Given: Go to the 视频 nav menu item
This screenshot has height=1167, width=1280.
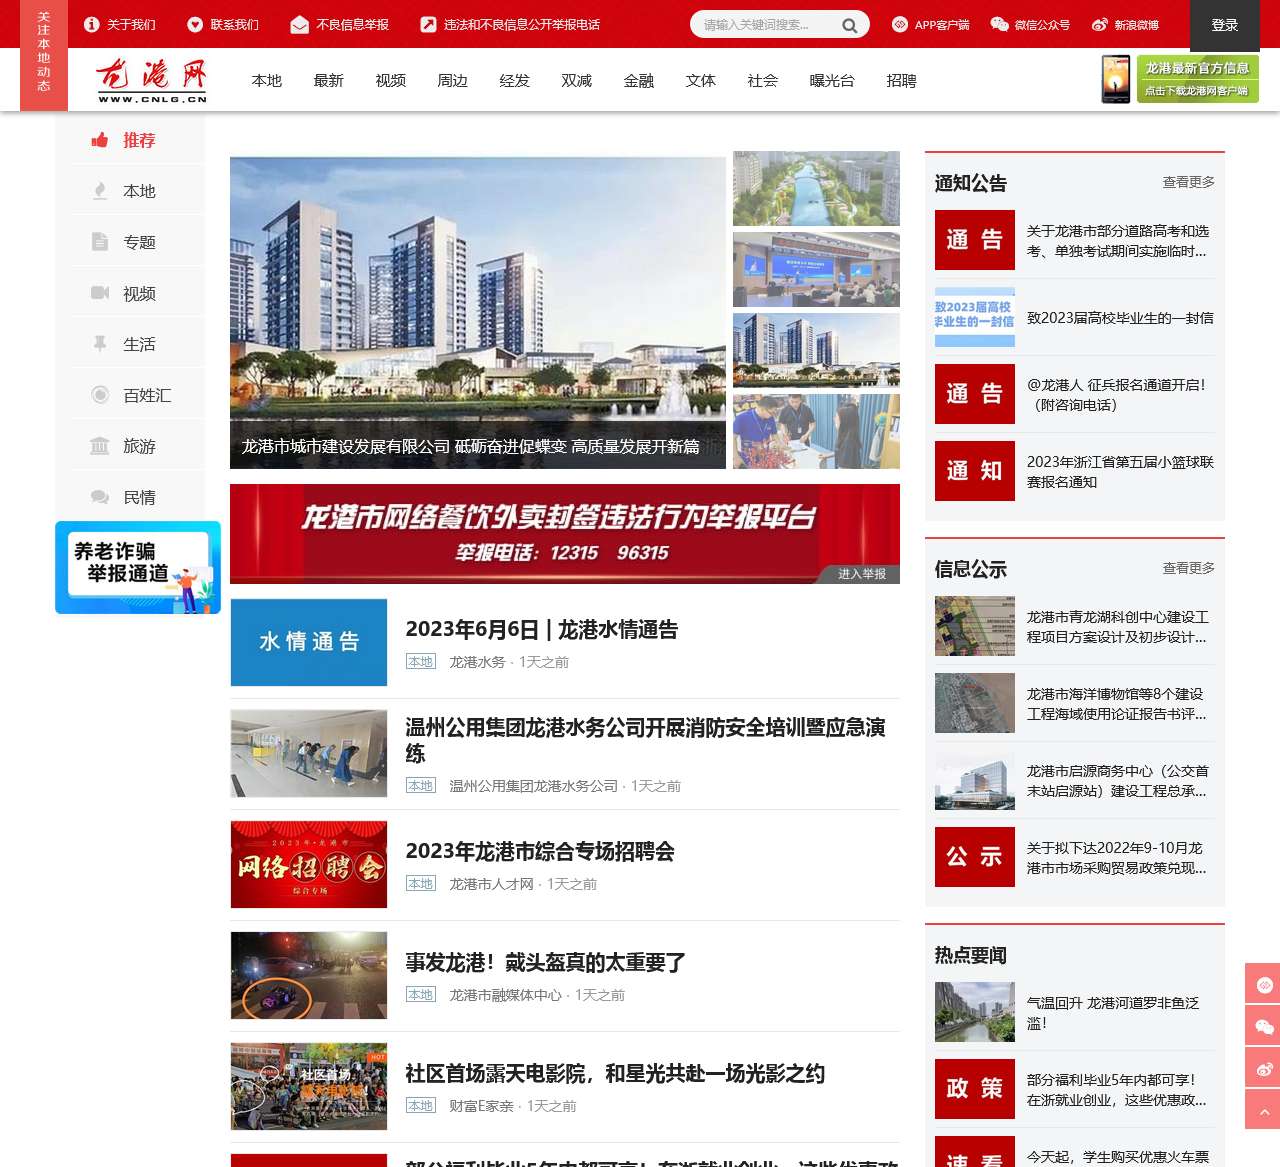Looking at the screenshot, I should click(x=391, y=80).
